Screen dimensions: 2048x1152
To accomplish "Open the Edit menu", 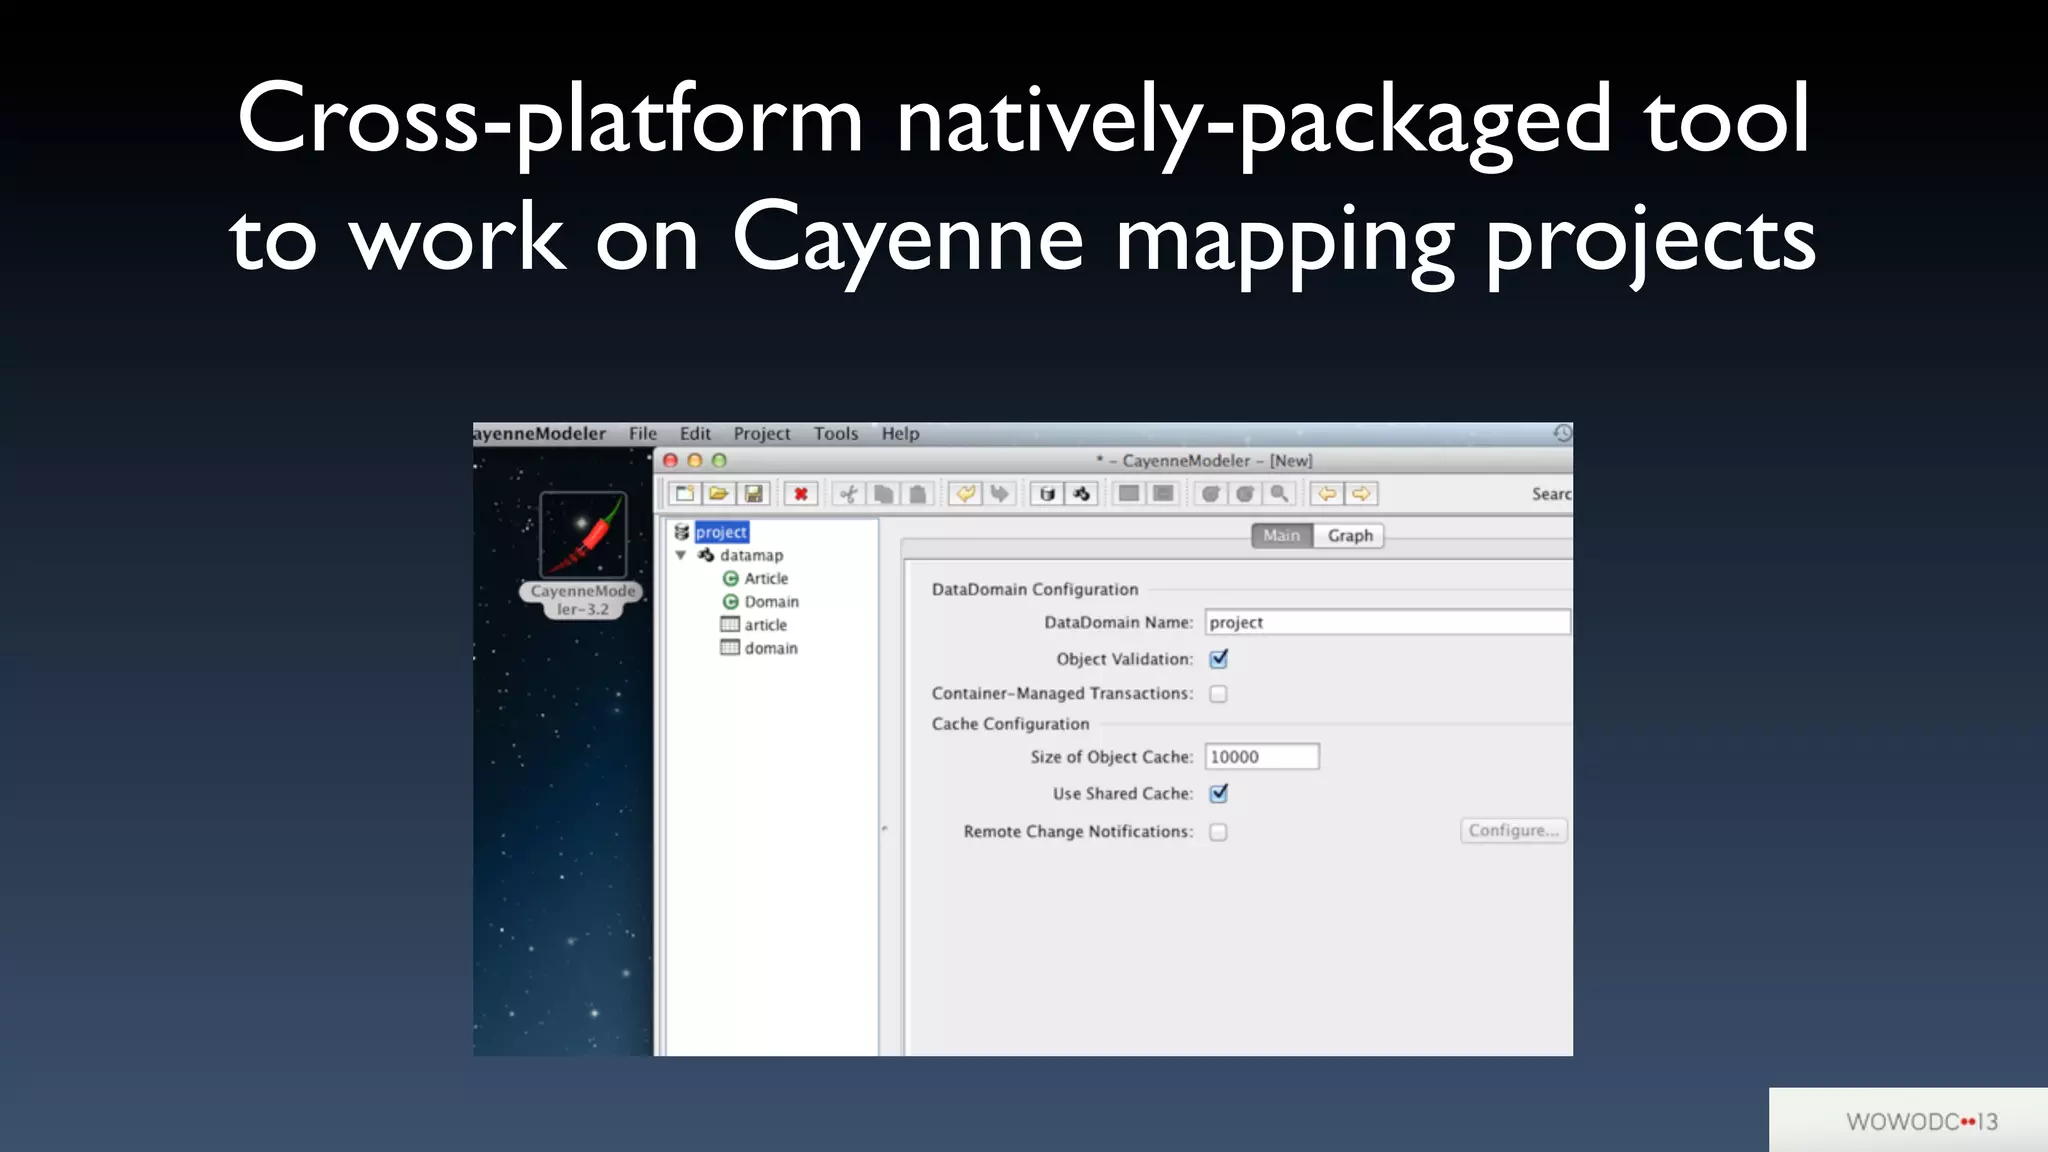I will pos(695,433).
